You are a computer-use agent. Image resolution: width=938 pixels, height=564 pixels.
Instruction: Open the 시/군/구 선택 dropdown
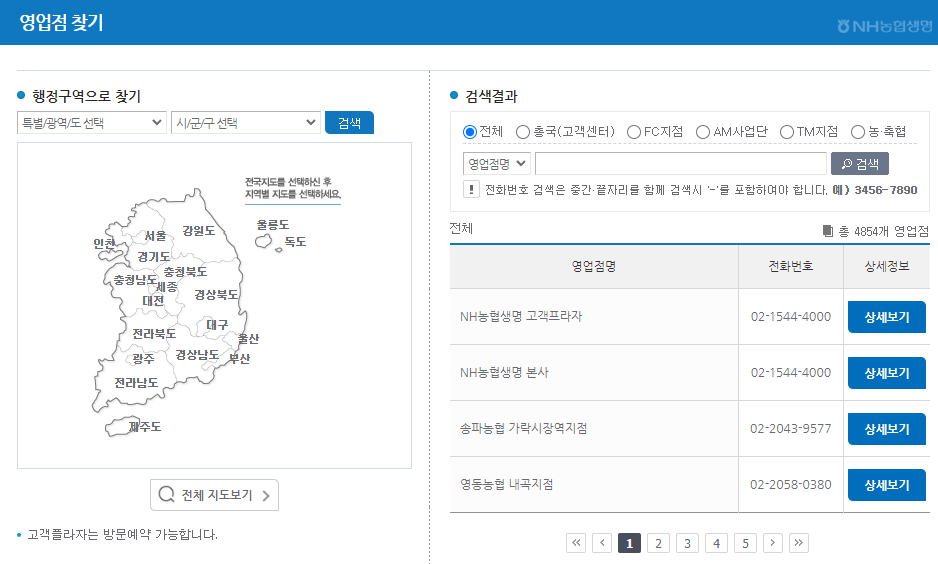pos(246,123)
